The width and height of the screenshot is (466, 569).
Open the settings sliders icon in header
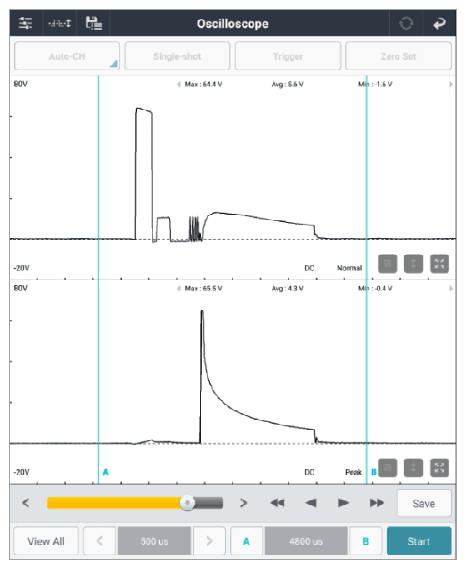click(25, 24)
